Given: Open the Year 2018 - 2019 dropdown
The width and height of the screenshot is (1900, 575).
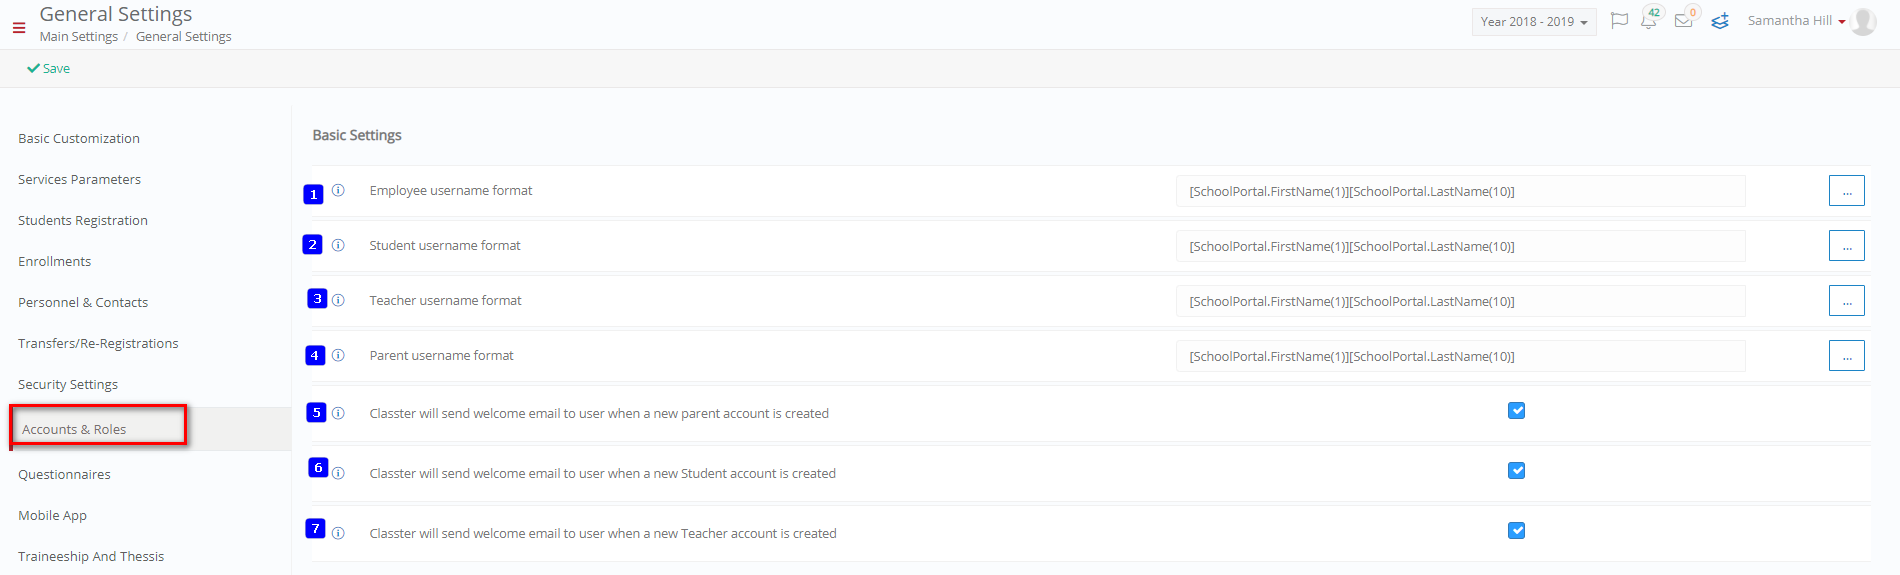Looking at the screenshot, I should [1534, 22].
